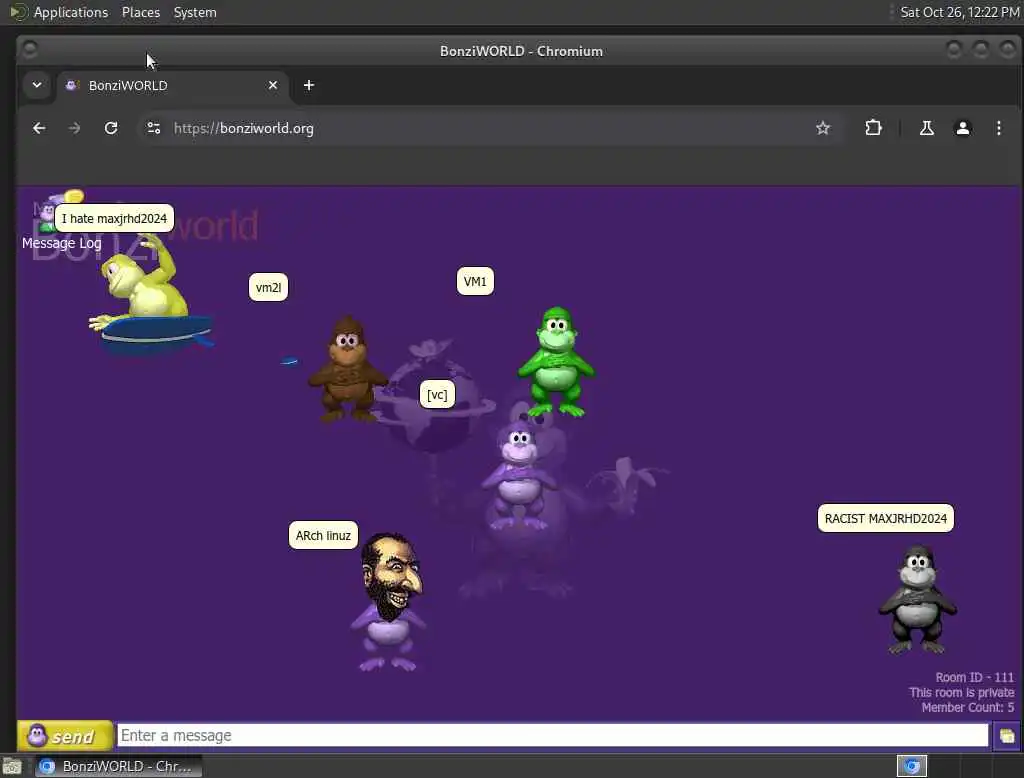Click the yellow icon beside message field

tap(1006, 736)
